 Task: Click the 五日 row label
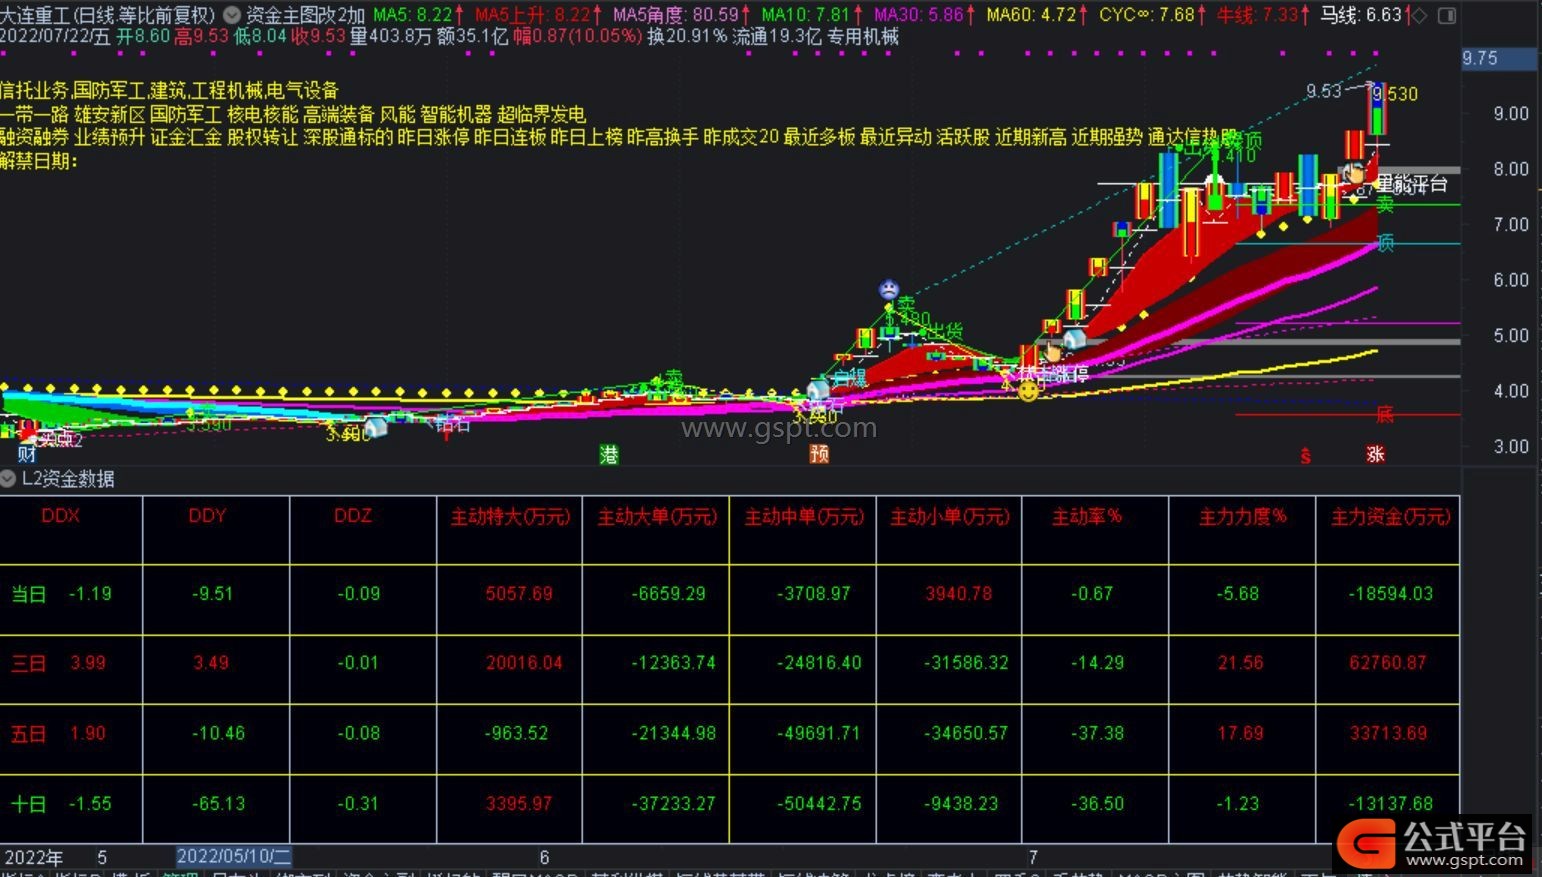coord(29,733)
